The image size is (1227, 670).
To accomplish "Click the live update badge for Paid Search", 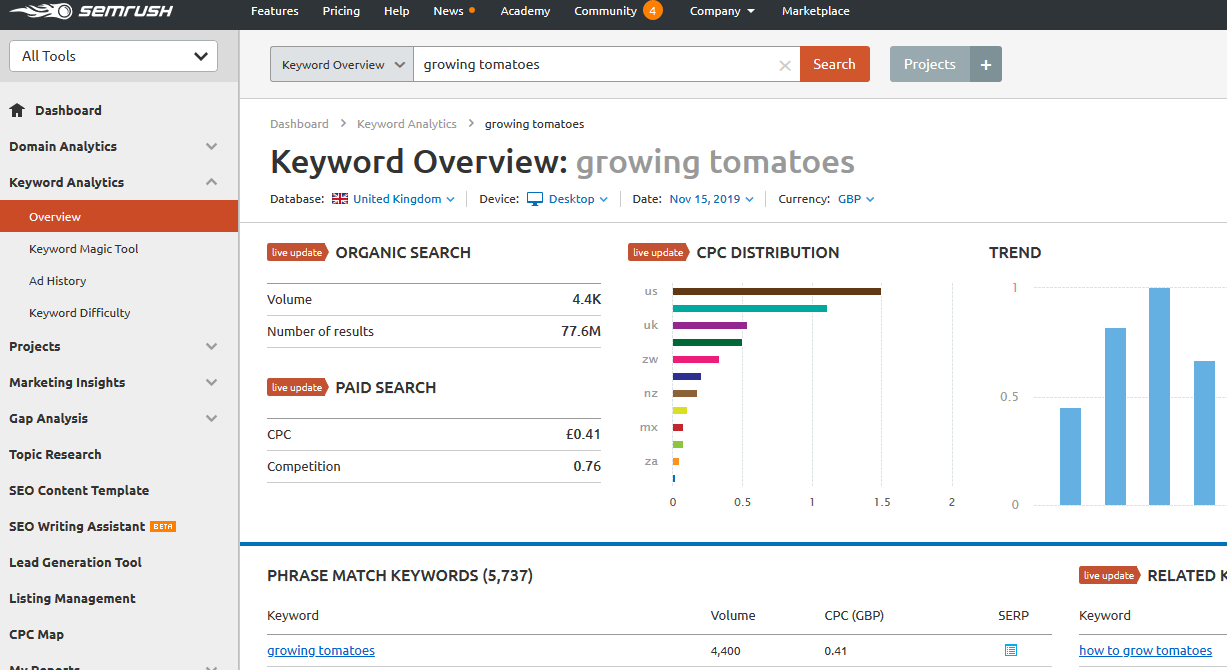I will (x=298, y=387).
